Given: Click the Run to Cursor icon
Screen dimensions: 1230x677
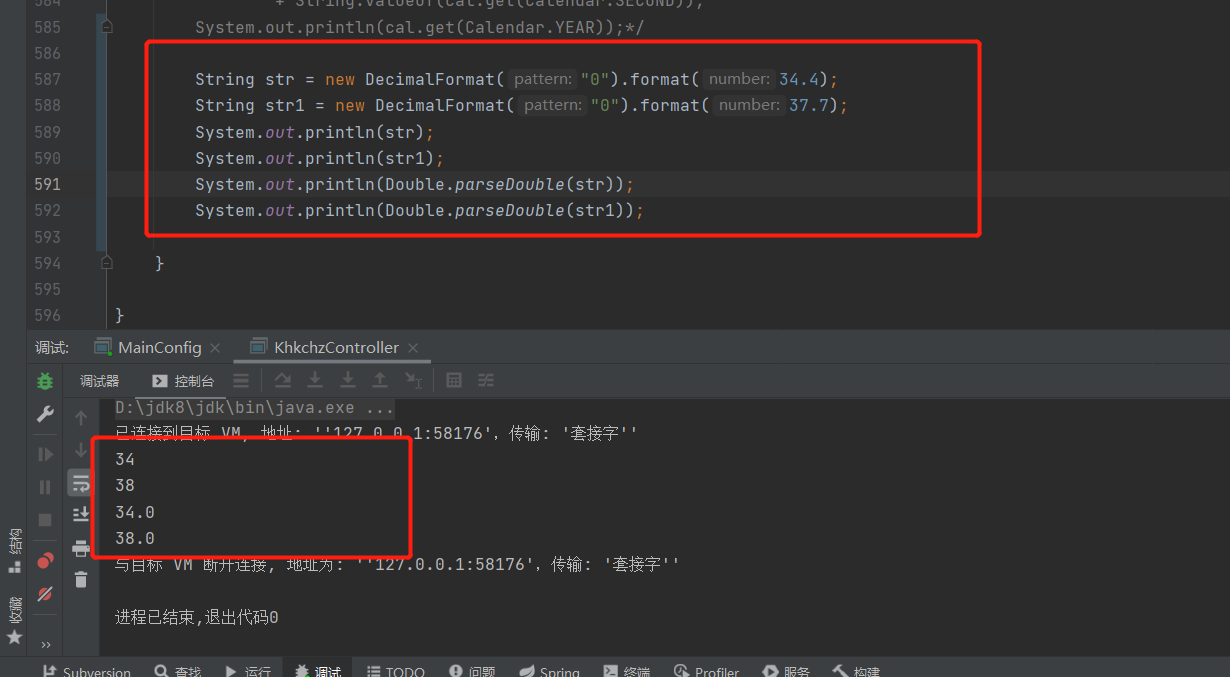Looking at the screenshot, I should pyautogui.click(x=412, y=380).
